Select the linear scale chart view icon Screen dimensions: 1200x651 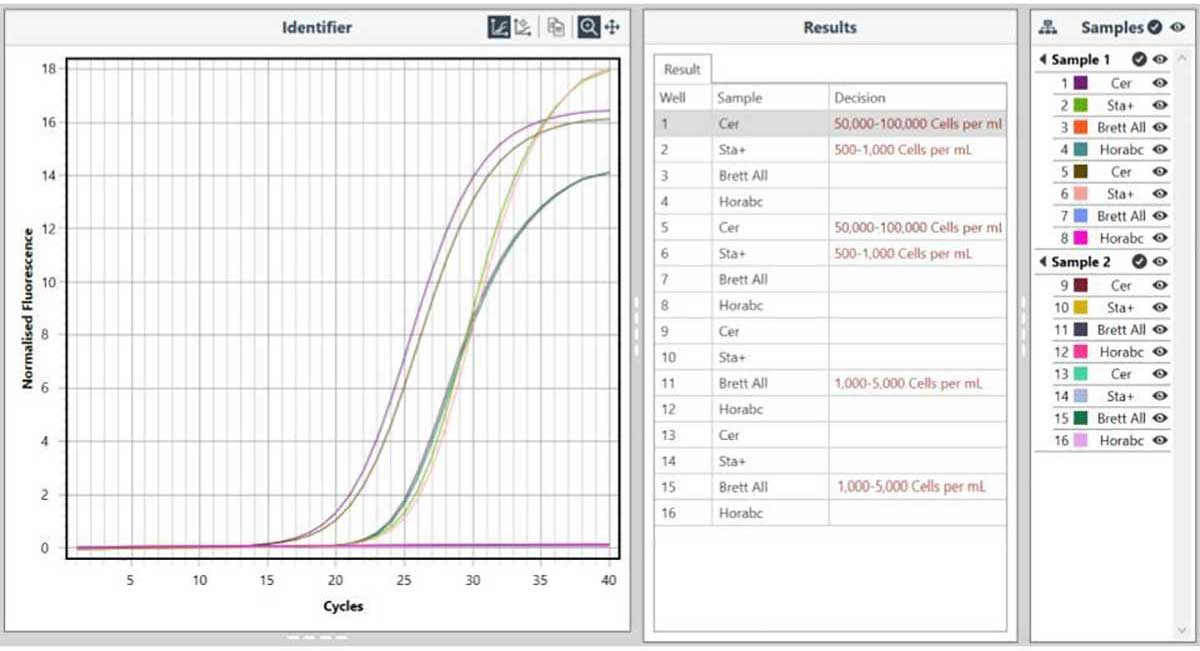click(498, 27)
